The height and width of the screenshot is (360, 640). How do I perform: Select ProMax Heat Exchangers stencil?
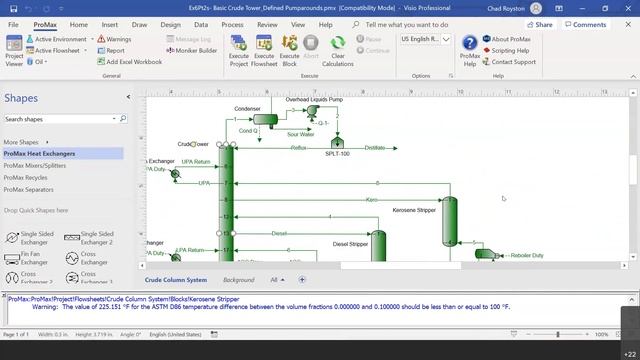63,153
